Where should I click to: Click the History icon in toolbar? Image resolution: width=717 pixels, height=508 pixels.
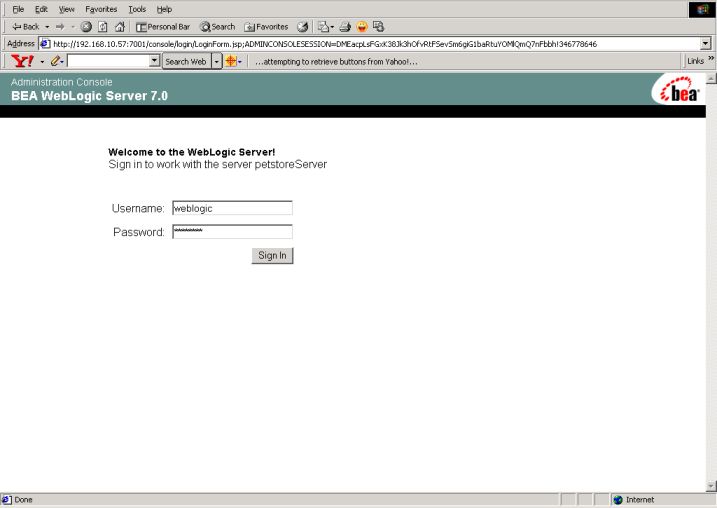(x=302, y=27)
